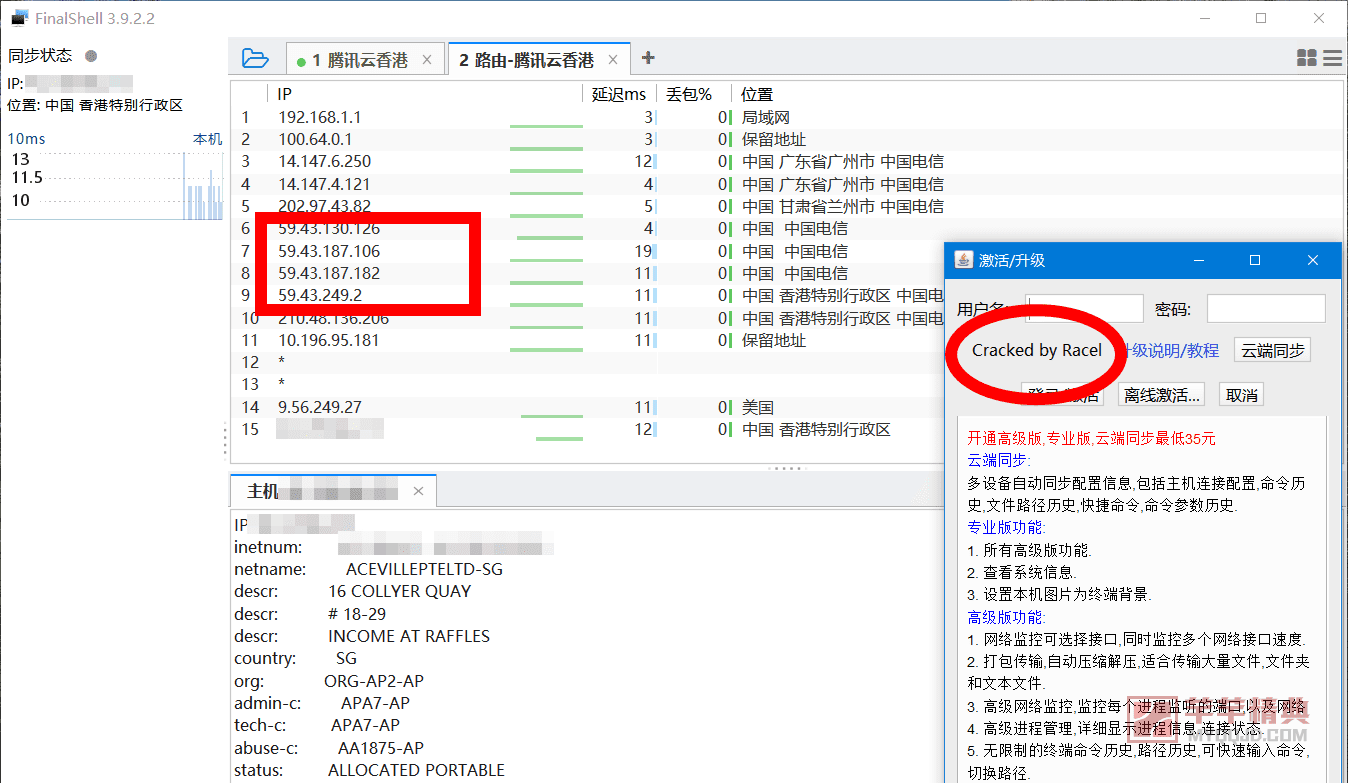Click the FinalShell app icon in title bar
The width and height of the screenshot is (1348, 783).
click(18, 18)
